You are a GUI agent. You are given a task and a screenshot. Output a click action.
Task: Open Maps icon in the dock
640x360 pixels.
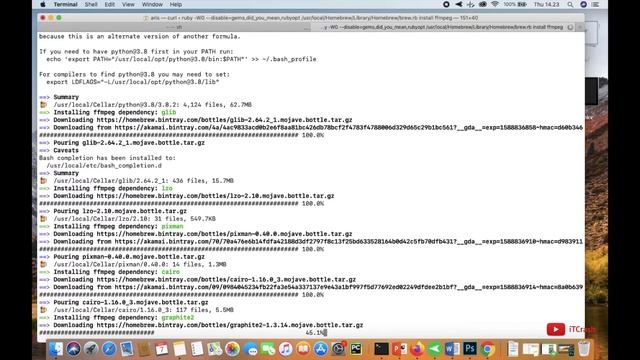coord(215,349)
